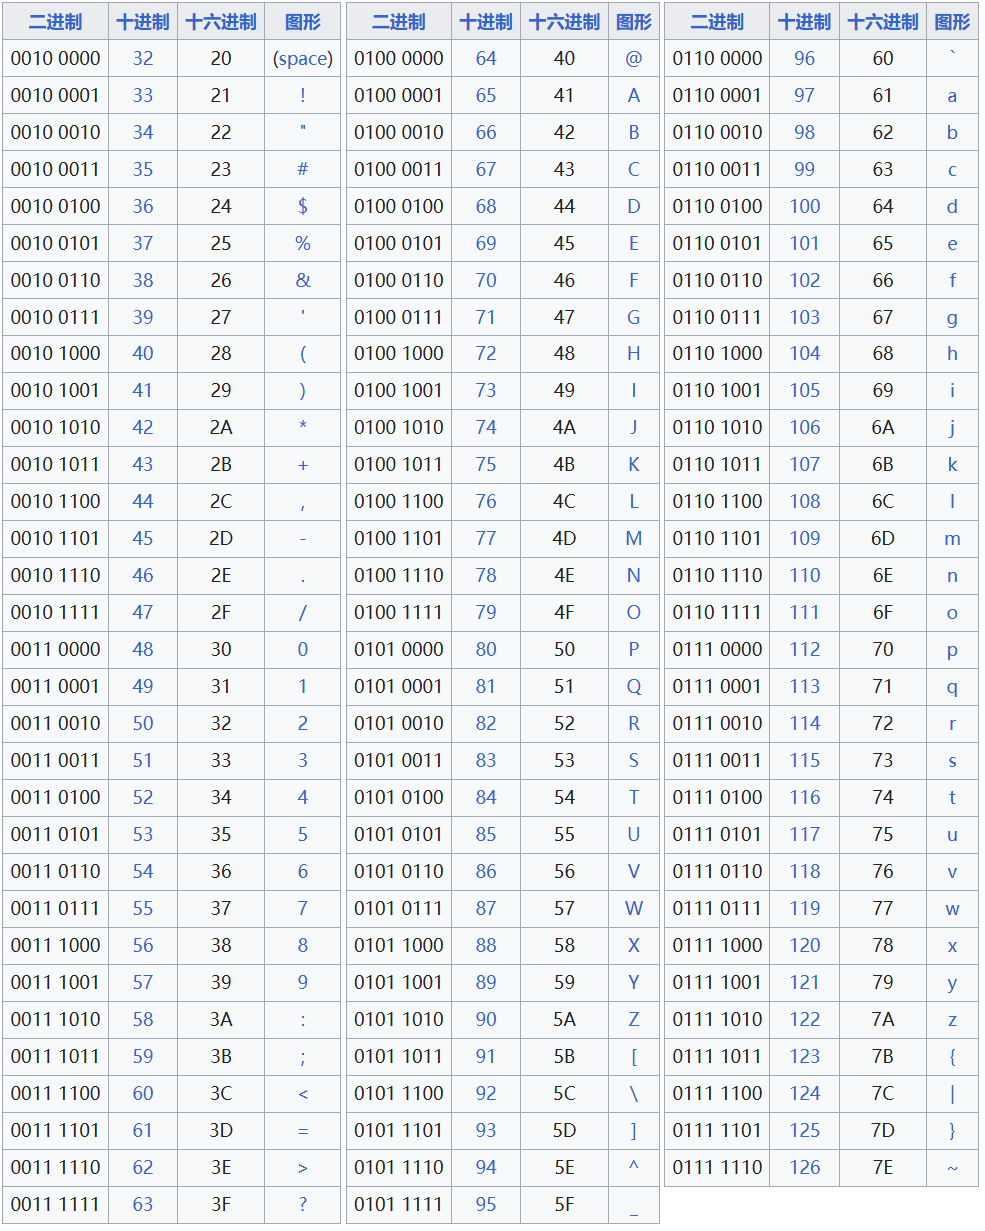Open the greater-than > character link

(303, 1167)
